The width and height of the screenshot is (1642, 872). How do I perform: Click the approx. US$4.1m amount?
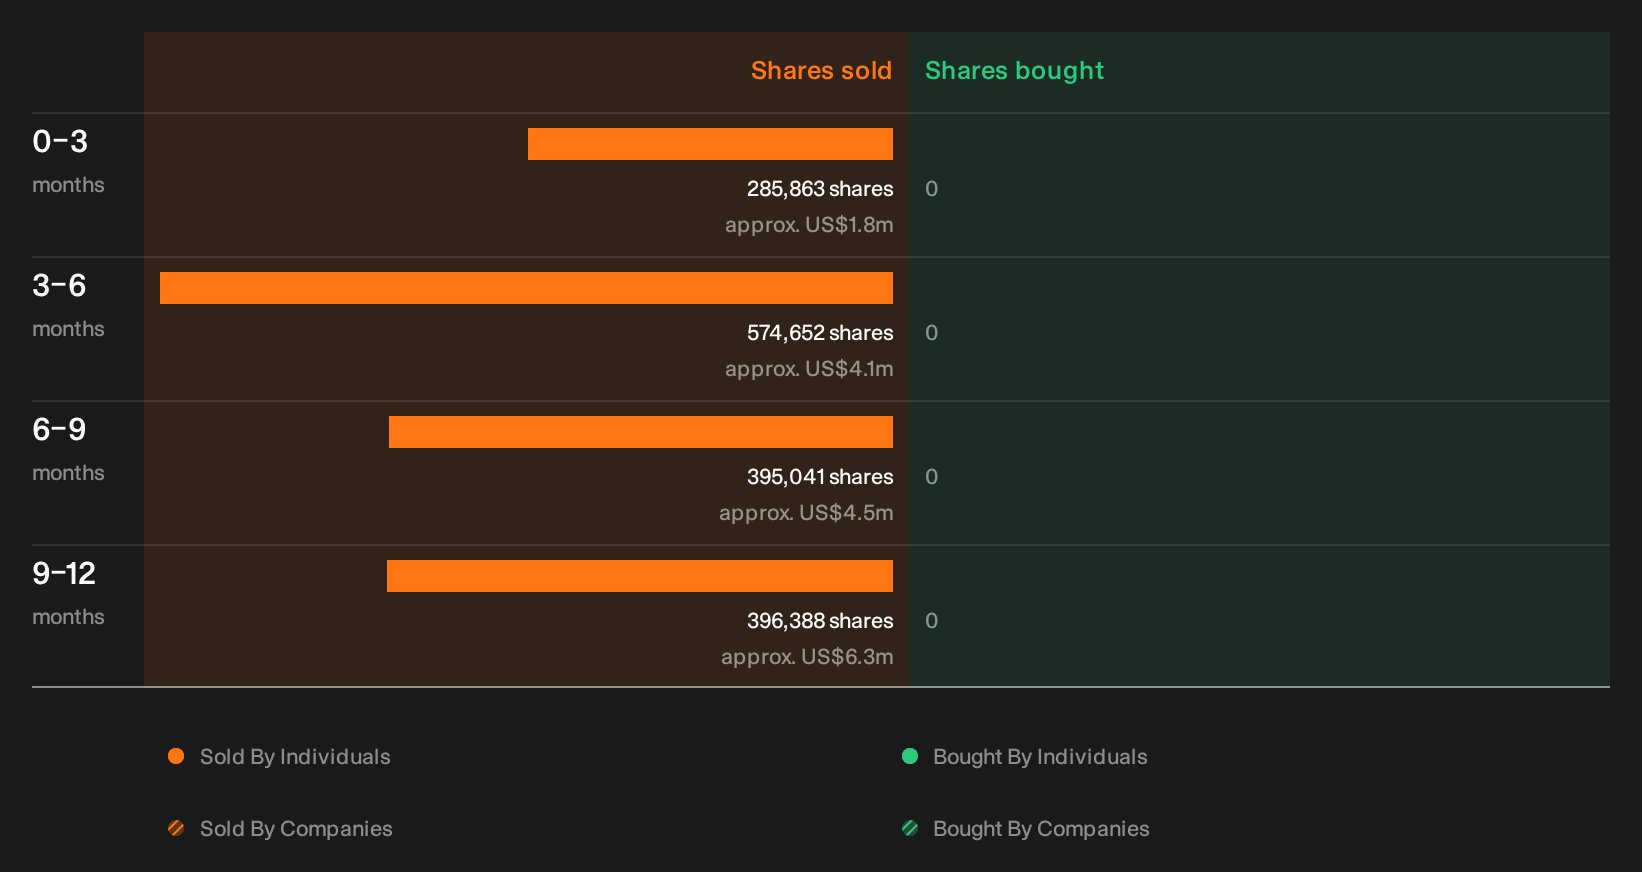click(809, 369)
